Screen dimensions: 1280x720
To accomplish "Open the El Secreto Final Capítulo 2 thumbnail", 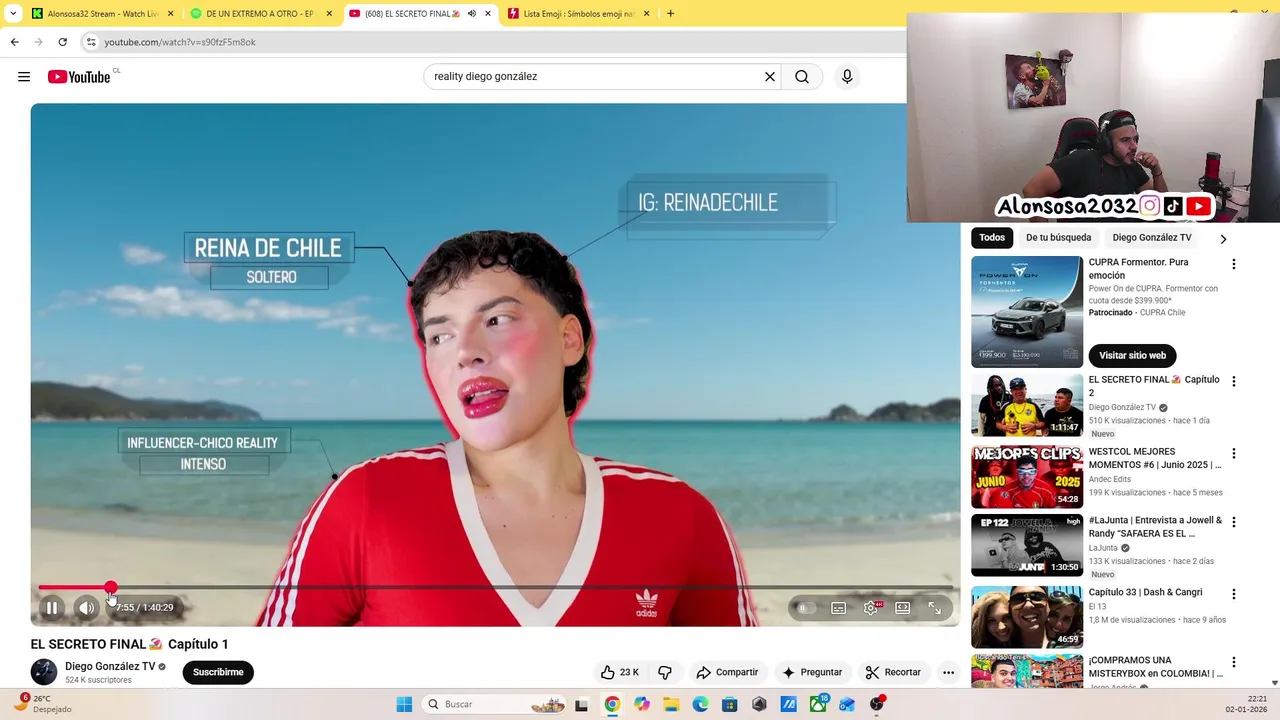I will 1027,405.
